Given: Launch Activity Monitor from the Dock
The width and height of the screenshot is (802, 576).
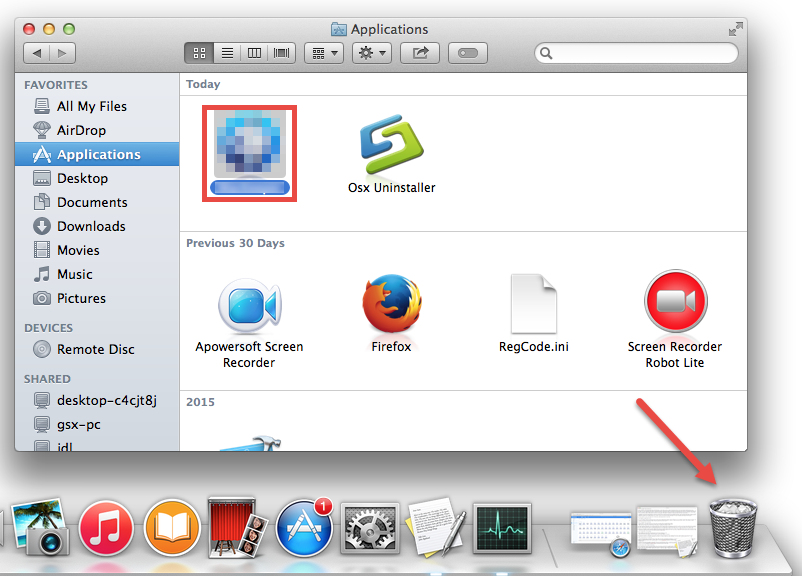Looking at the screenshot, I should tap(501, 528).
